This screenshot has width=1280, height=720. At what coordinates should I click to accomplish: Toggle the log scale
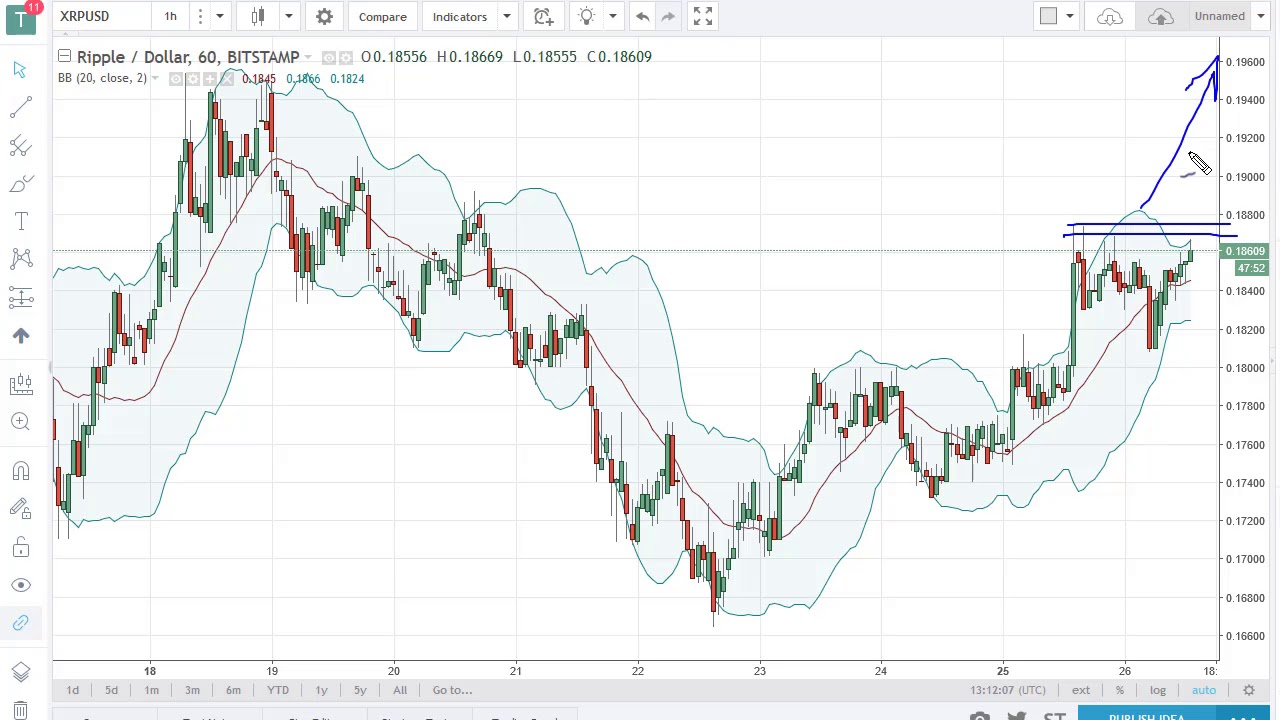coord(1157,690)
